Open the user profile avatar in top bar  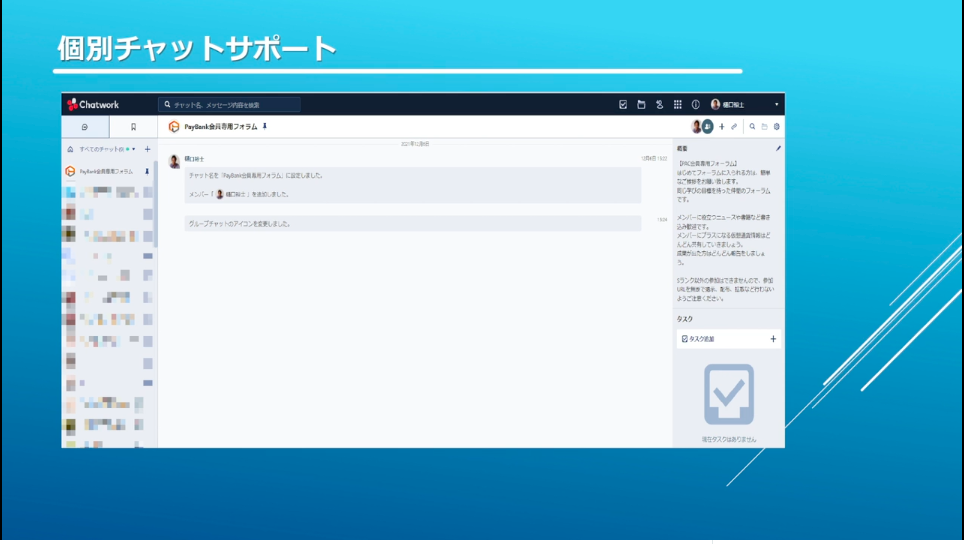[x=715, y=104]
